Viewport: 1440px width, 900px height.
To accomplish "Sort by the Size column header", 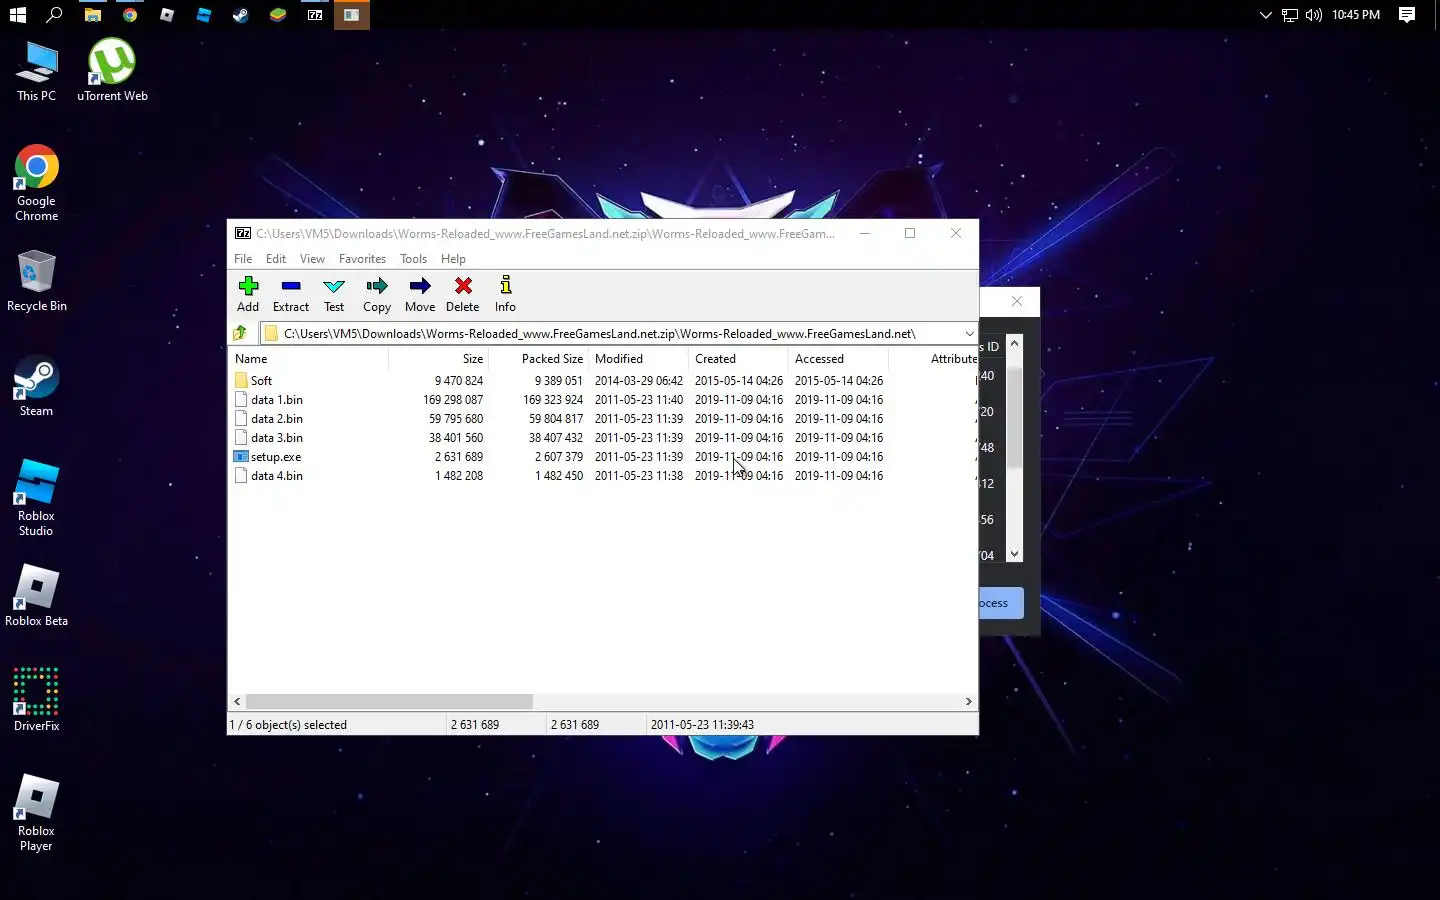I will point(439,359).
